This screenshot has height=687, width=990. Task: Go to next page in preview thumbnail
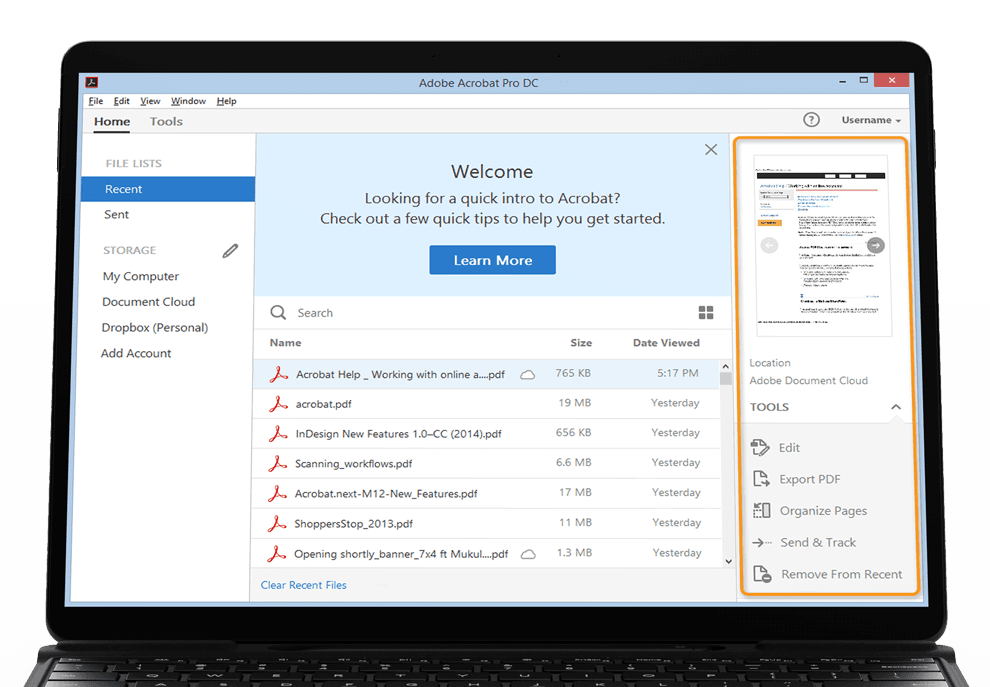[876, 245]
